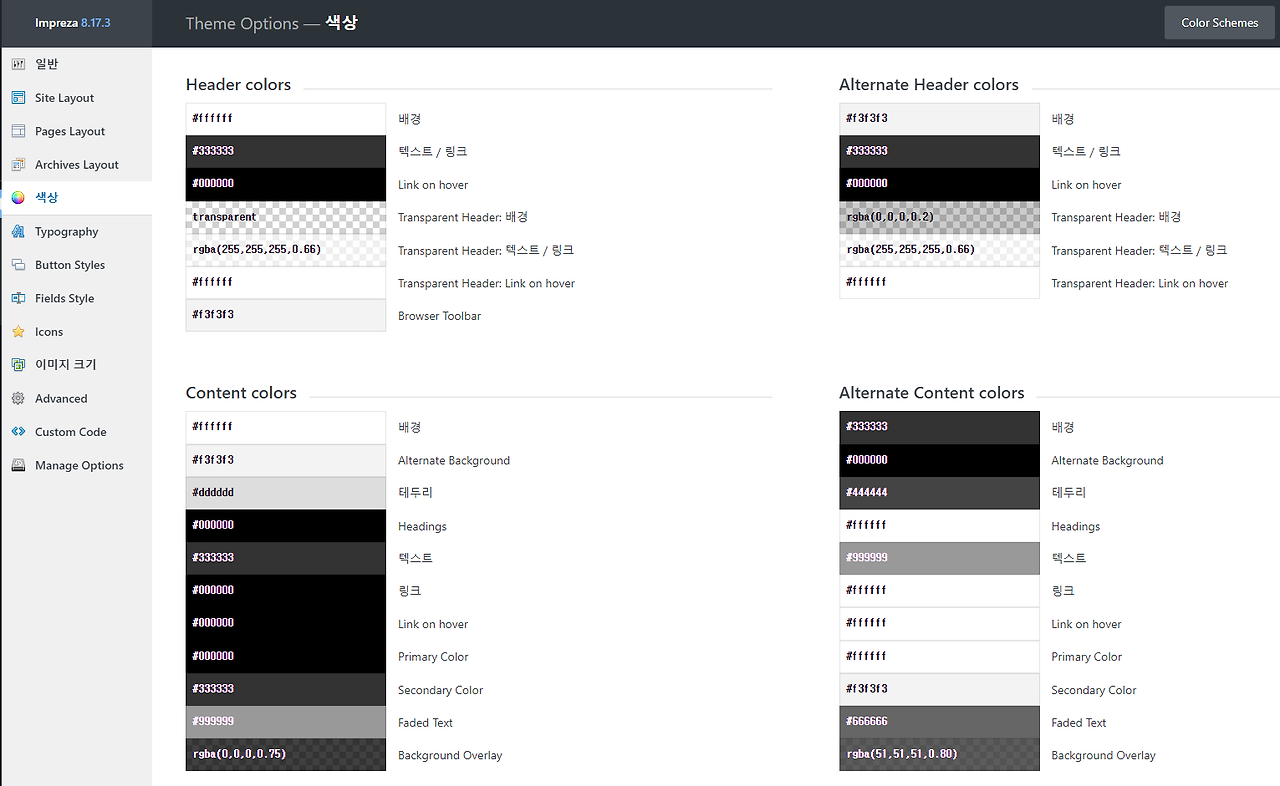Change Alternate Content Headings color field

(x=939, y=526)
